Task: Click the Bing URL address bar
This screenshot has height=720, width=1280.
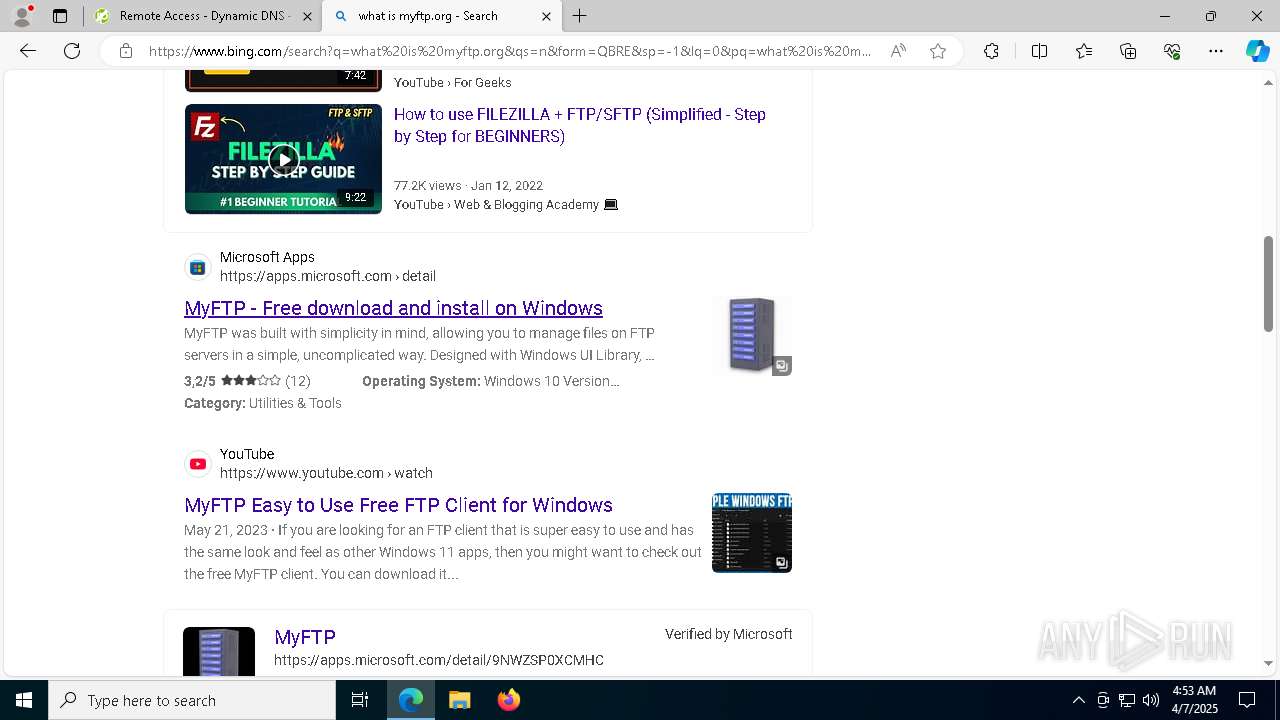Action: click(510, 51)
